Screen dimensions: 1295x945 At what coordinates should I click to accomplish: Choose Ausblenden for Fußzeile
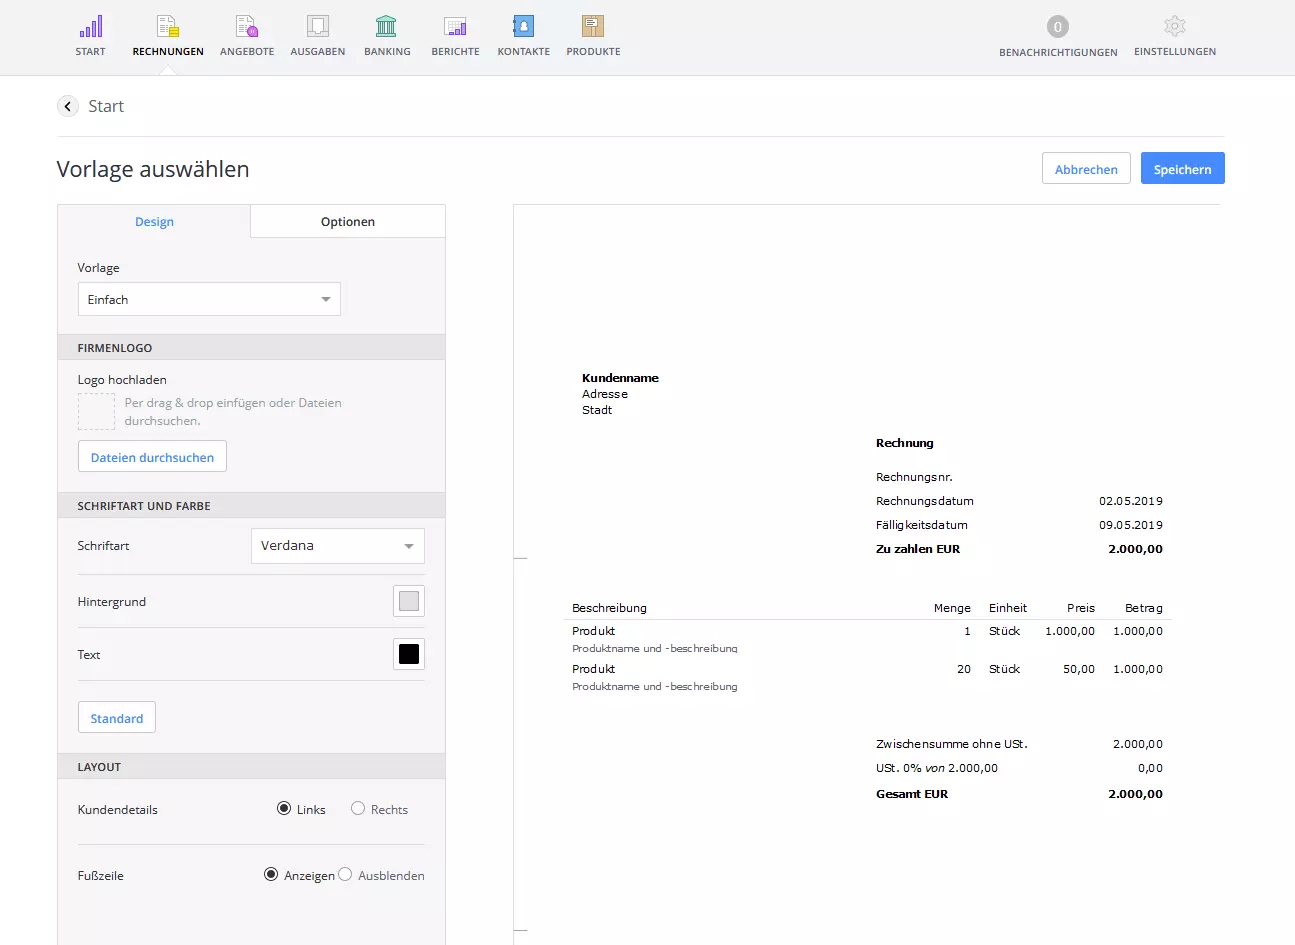click(345, 875)
